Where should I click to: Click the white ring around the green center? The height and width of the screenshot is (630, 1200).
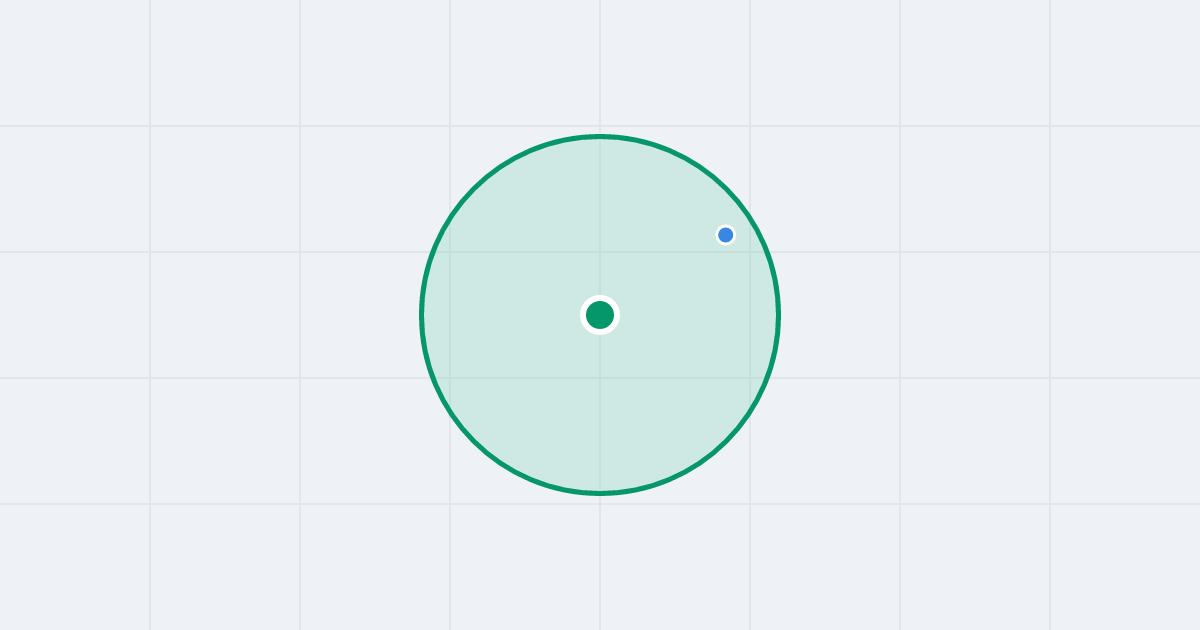[x=600, y=298]
